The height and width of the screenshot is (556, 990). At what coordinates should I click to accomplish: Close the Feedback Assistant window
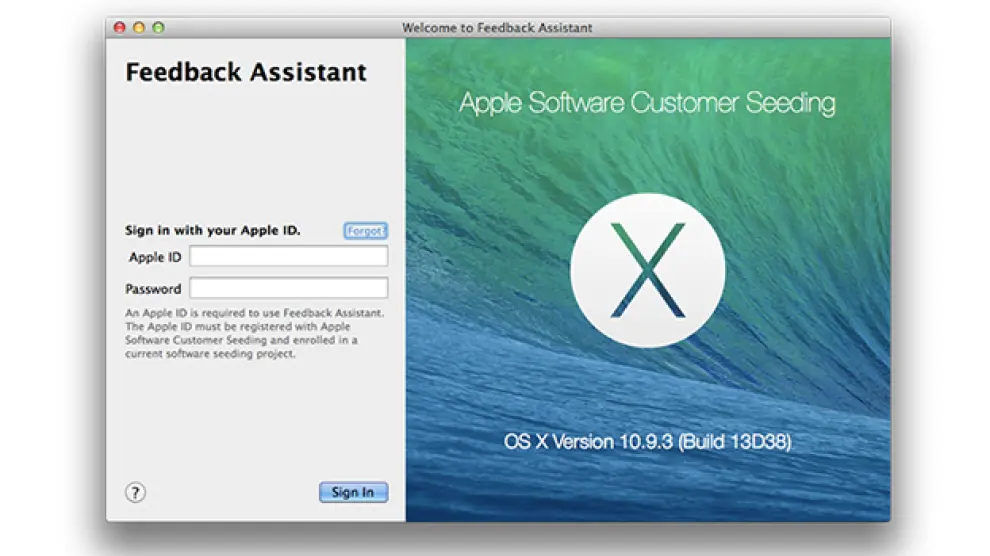pos(120,28)
